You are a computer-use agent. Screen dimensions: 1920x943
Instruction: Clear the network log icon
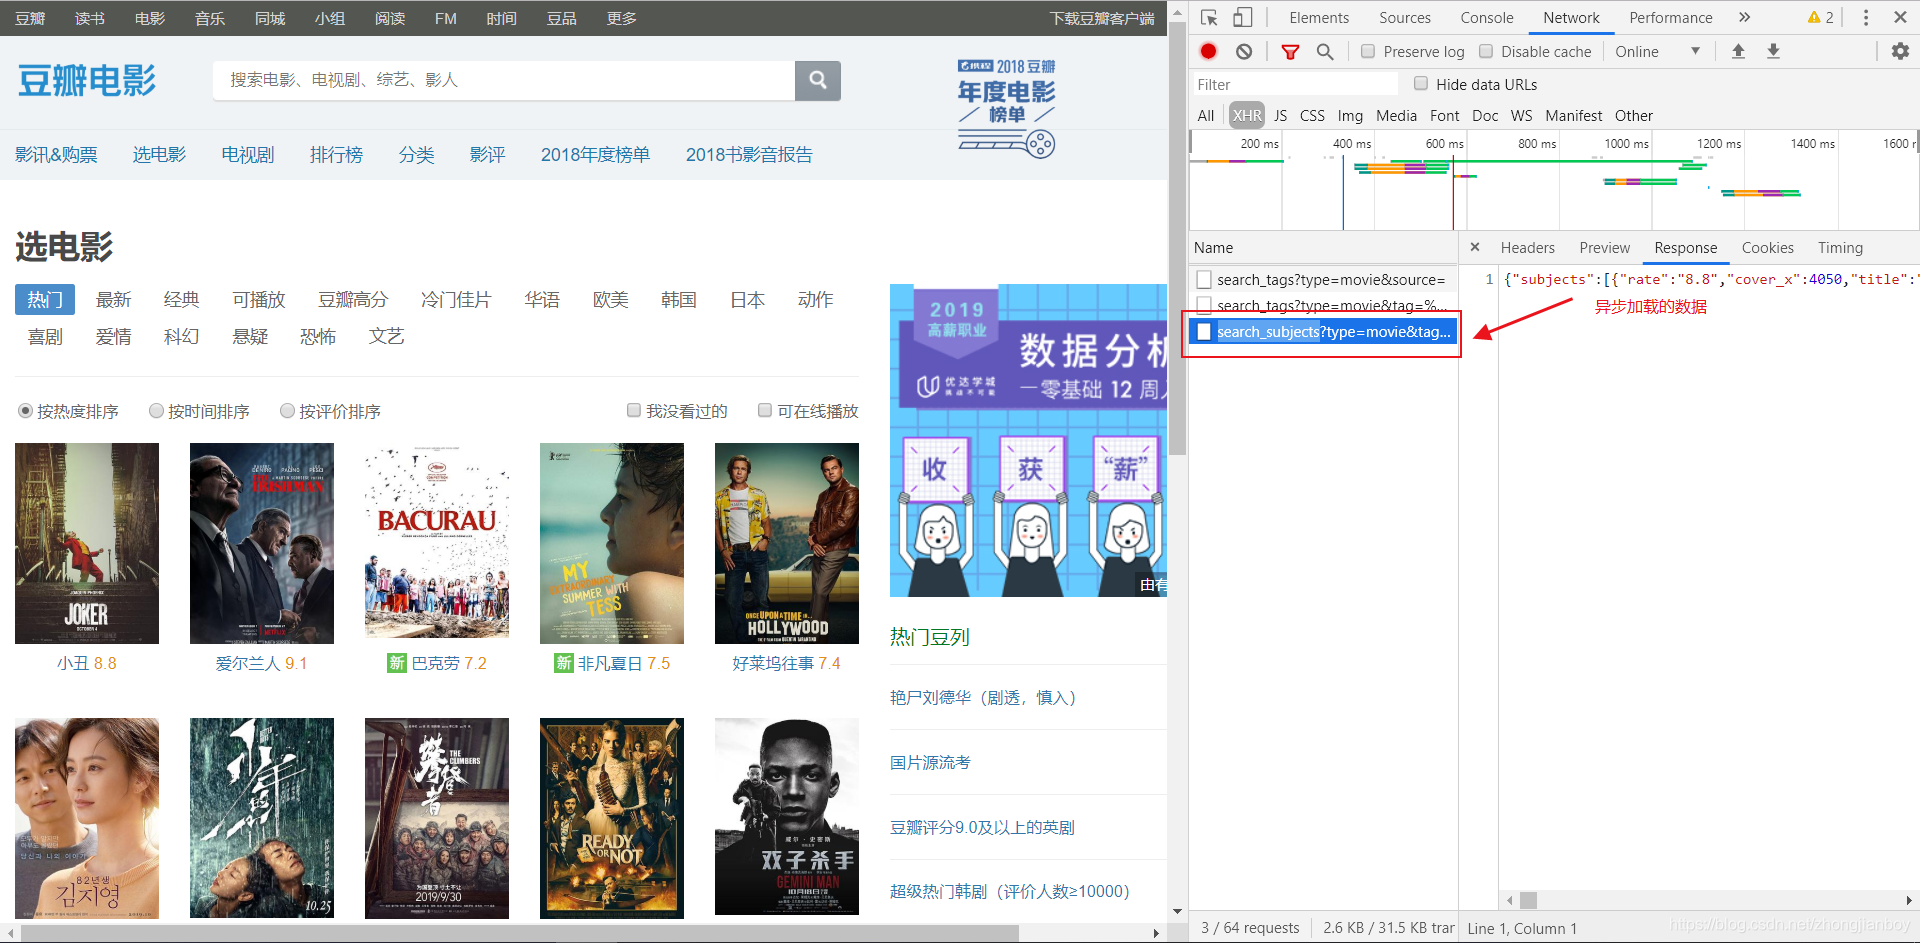pos(1244,51)
